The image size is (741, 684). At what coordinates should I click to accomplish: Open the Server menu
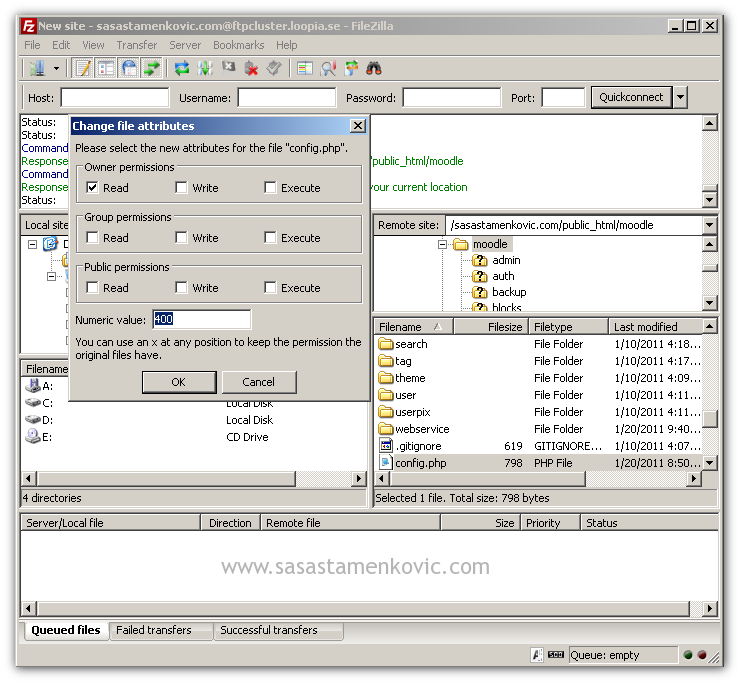[185, 45]
